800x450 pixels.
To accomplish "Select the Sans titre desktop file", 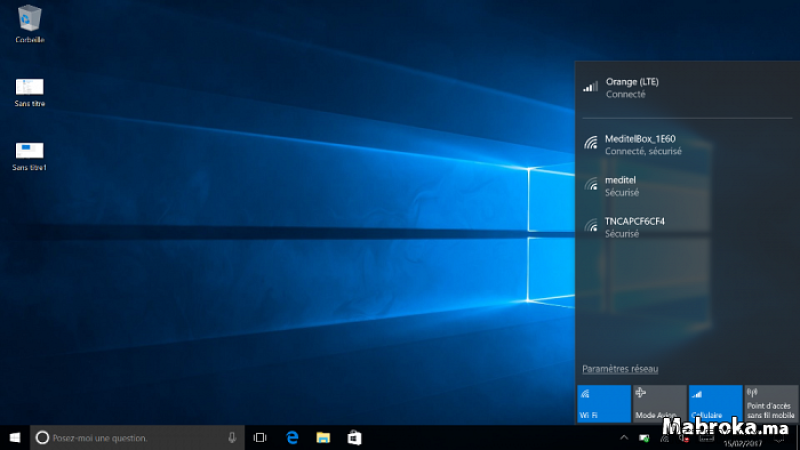I will (x=30, y=92).
